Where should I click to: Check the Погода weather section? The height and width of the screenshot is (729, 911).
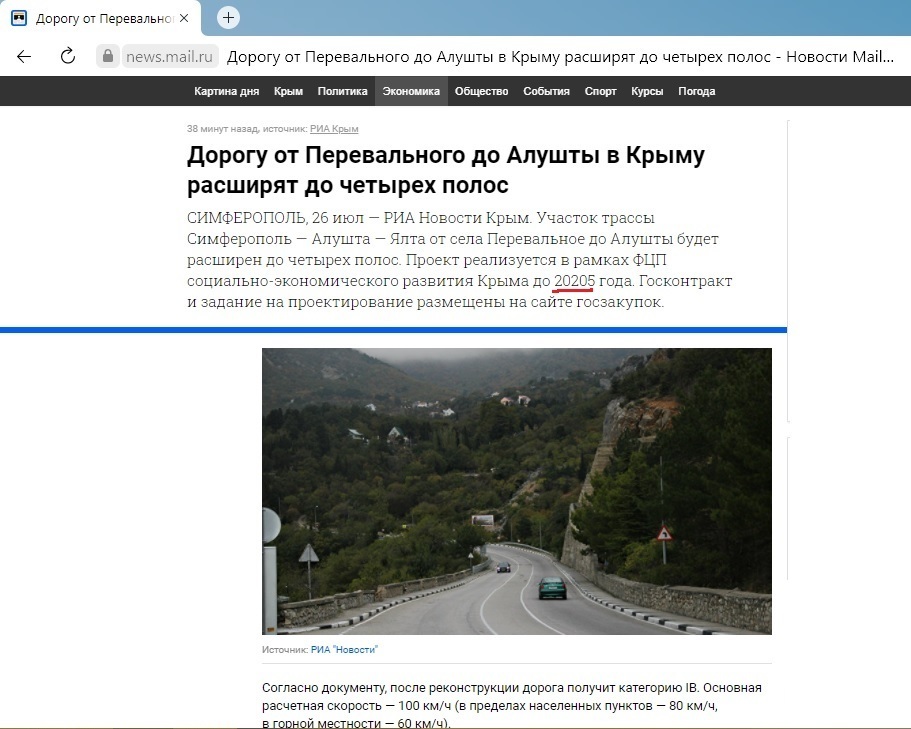click(697, 91)
